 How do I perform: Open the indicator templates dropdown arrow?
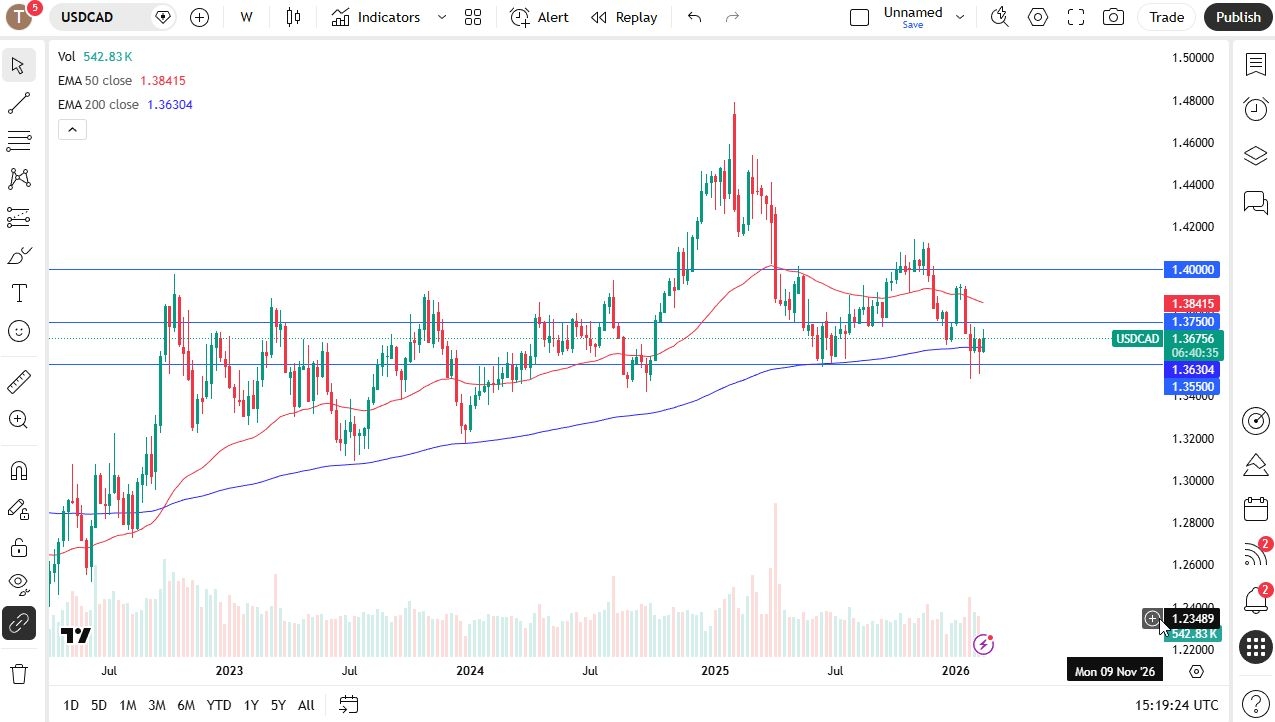pyautogui.click(x=442, y=17)
